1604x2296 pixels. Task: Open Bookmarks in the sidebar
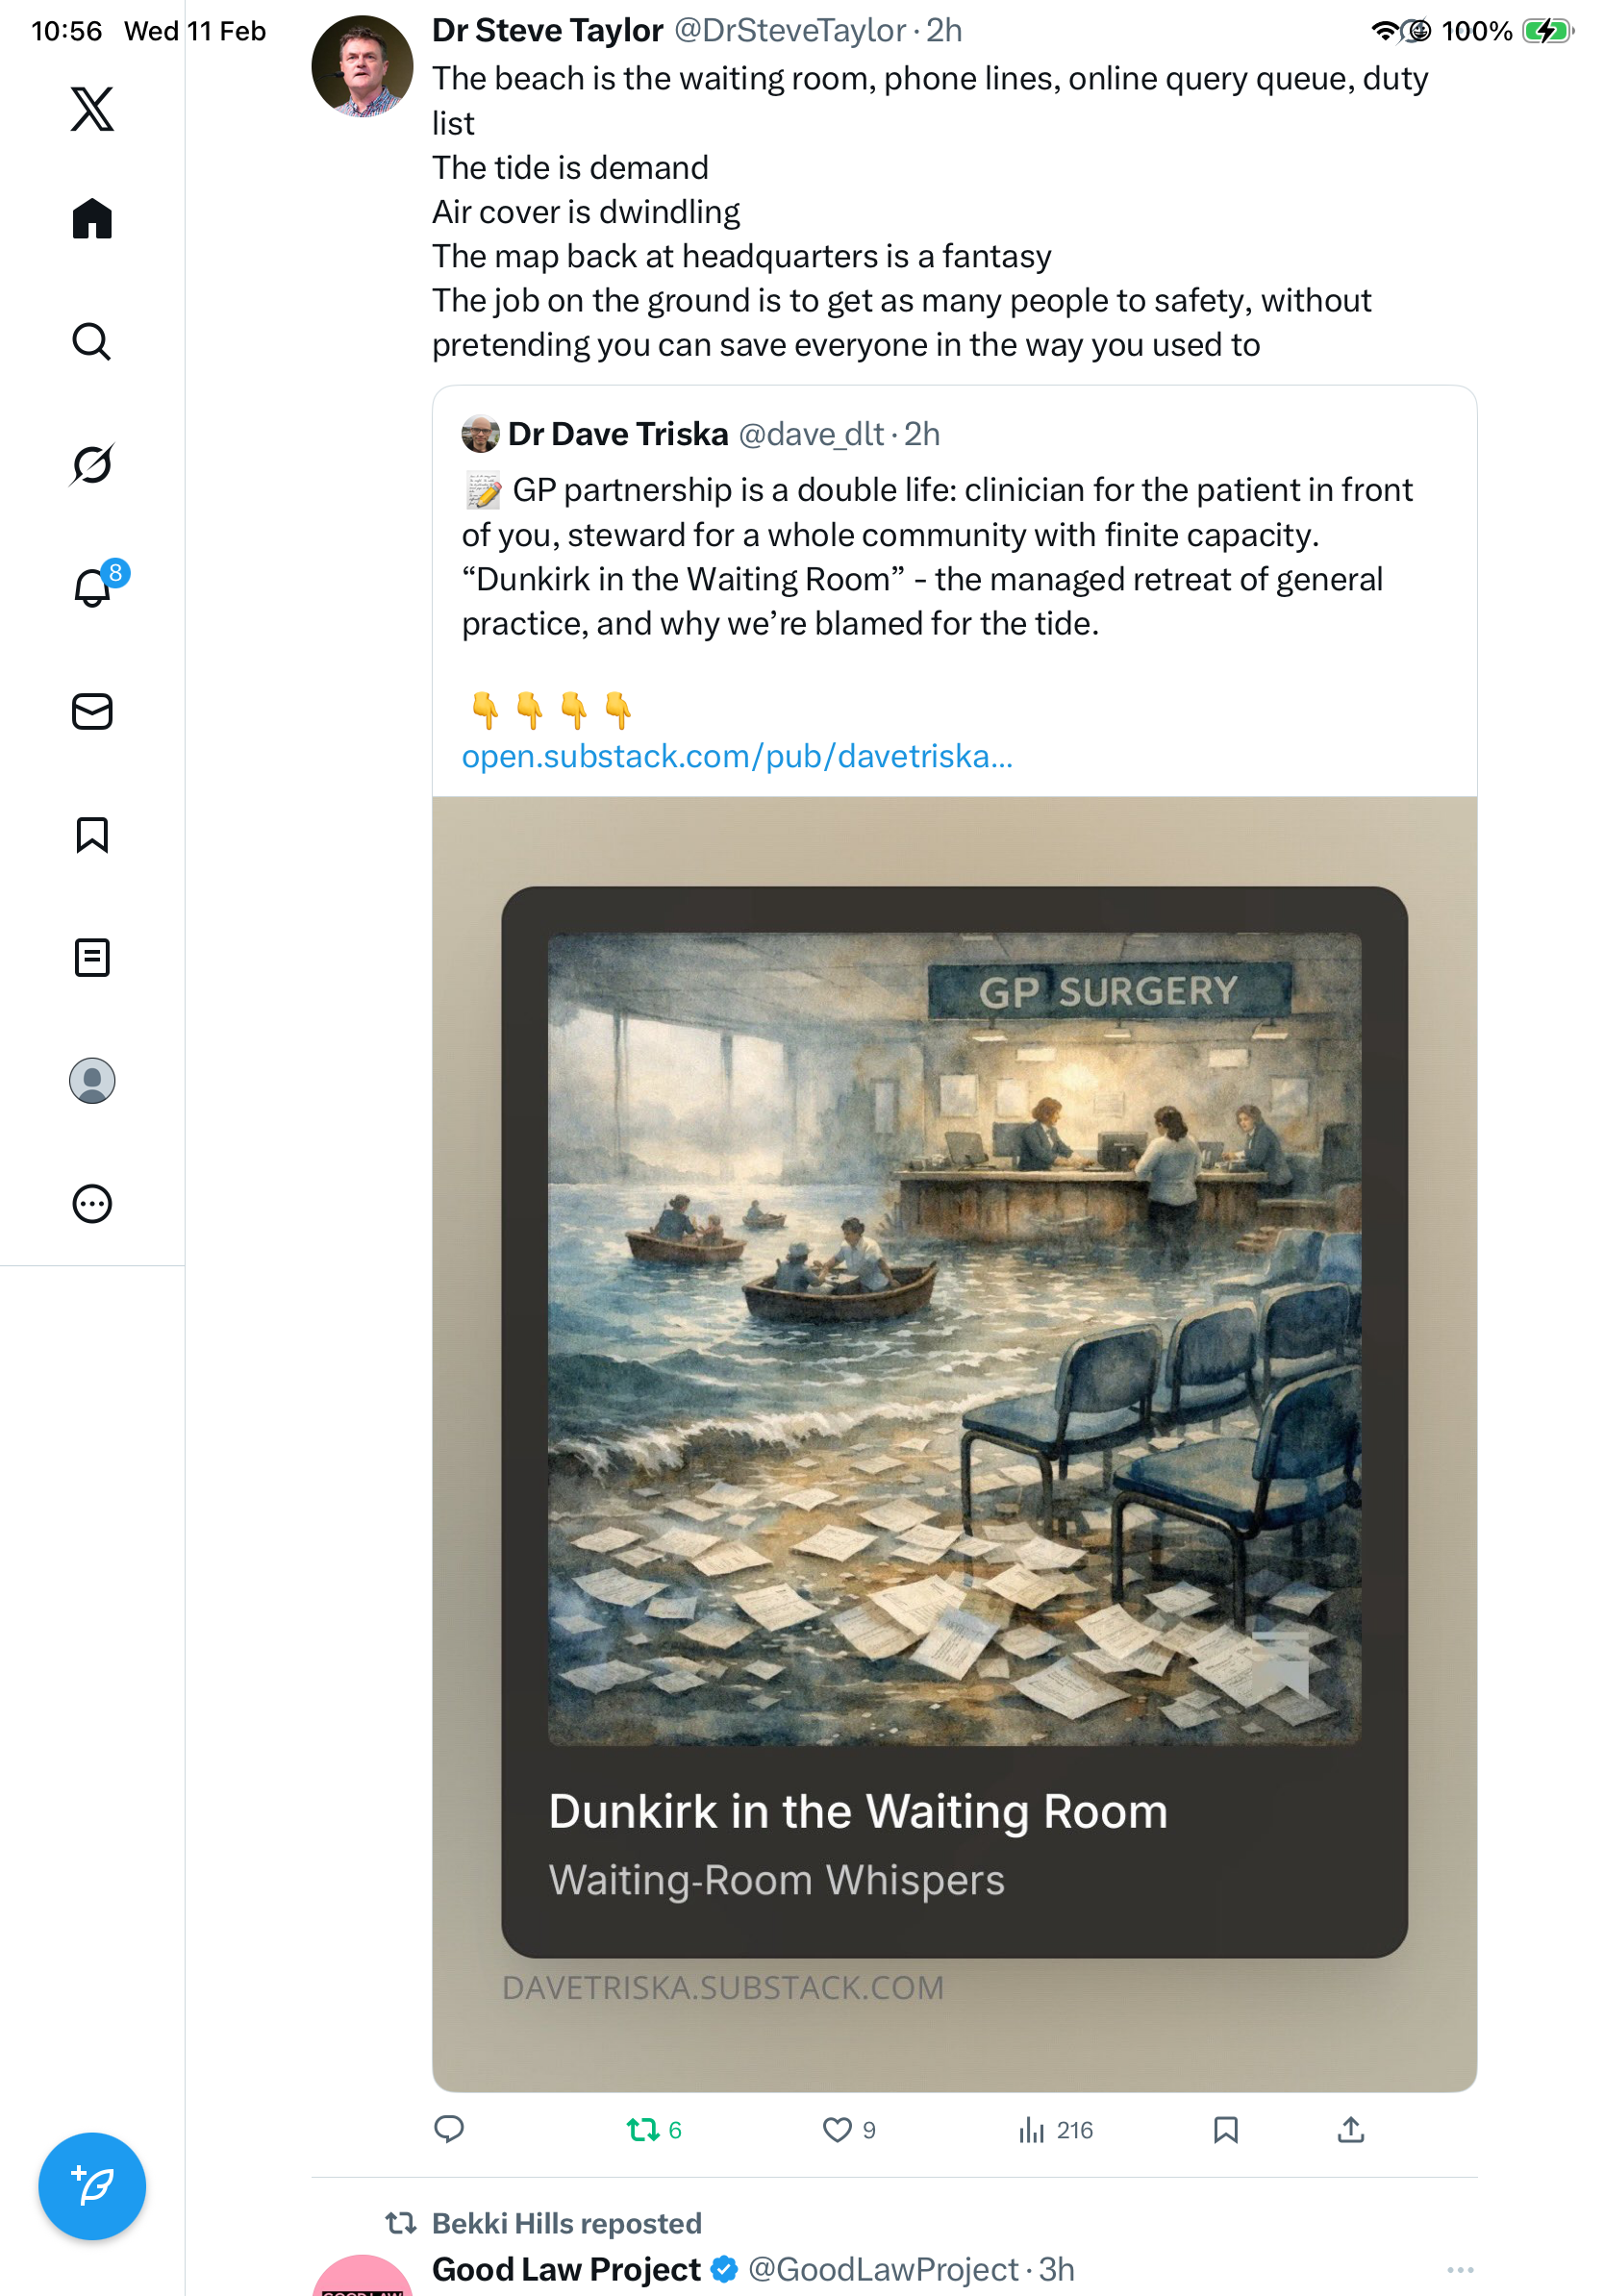click(92, 834)
